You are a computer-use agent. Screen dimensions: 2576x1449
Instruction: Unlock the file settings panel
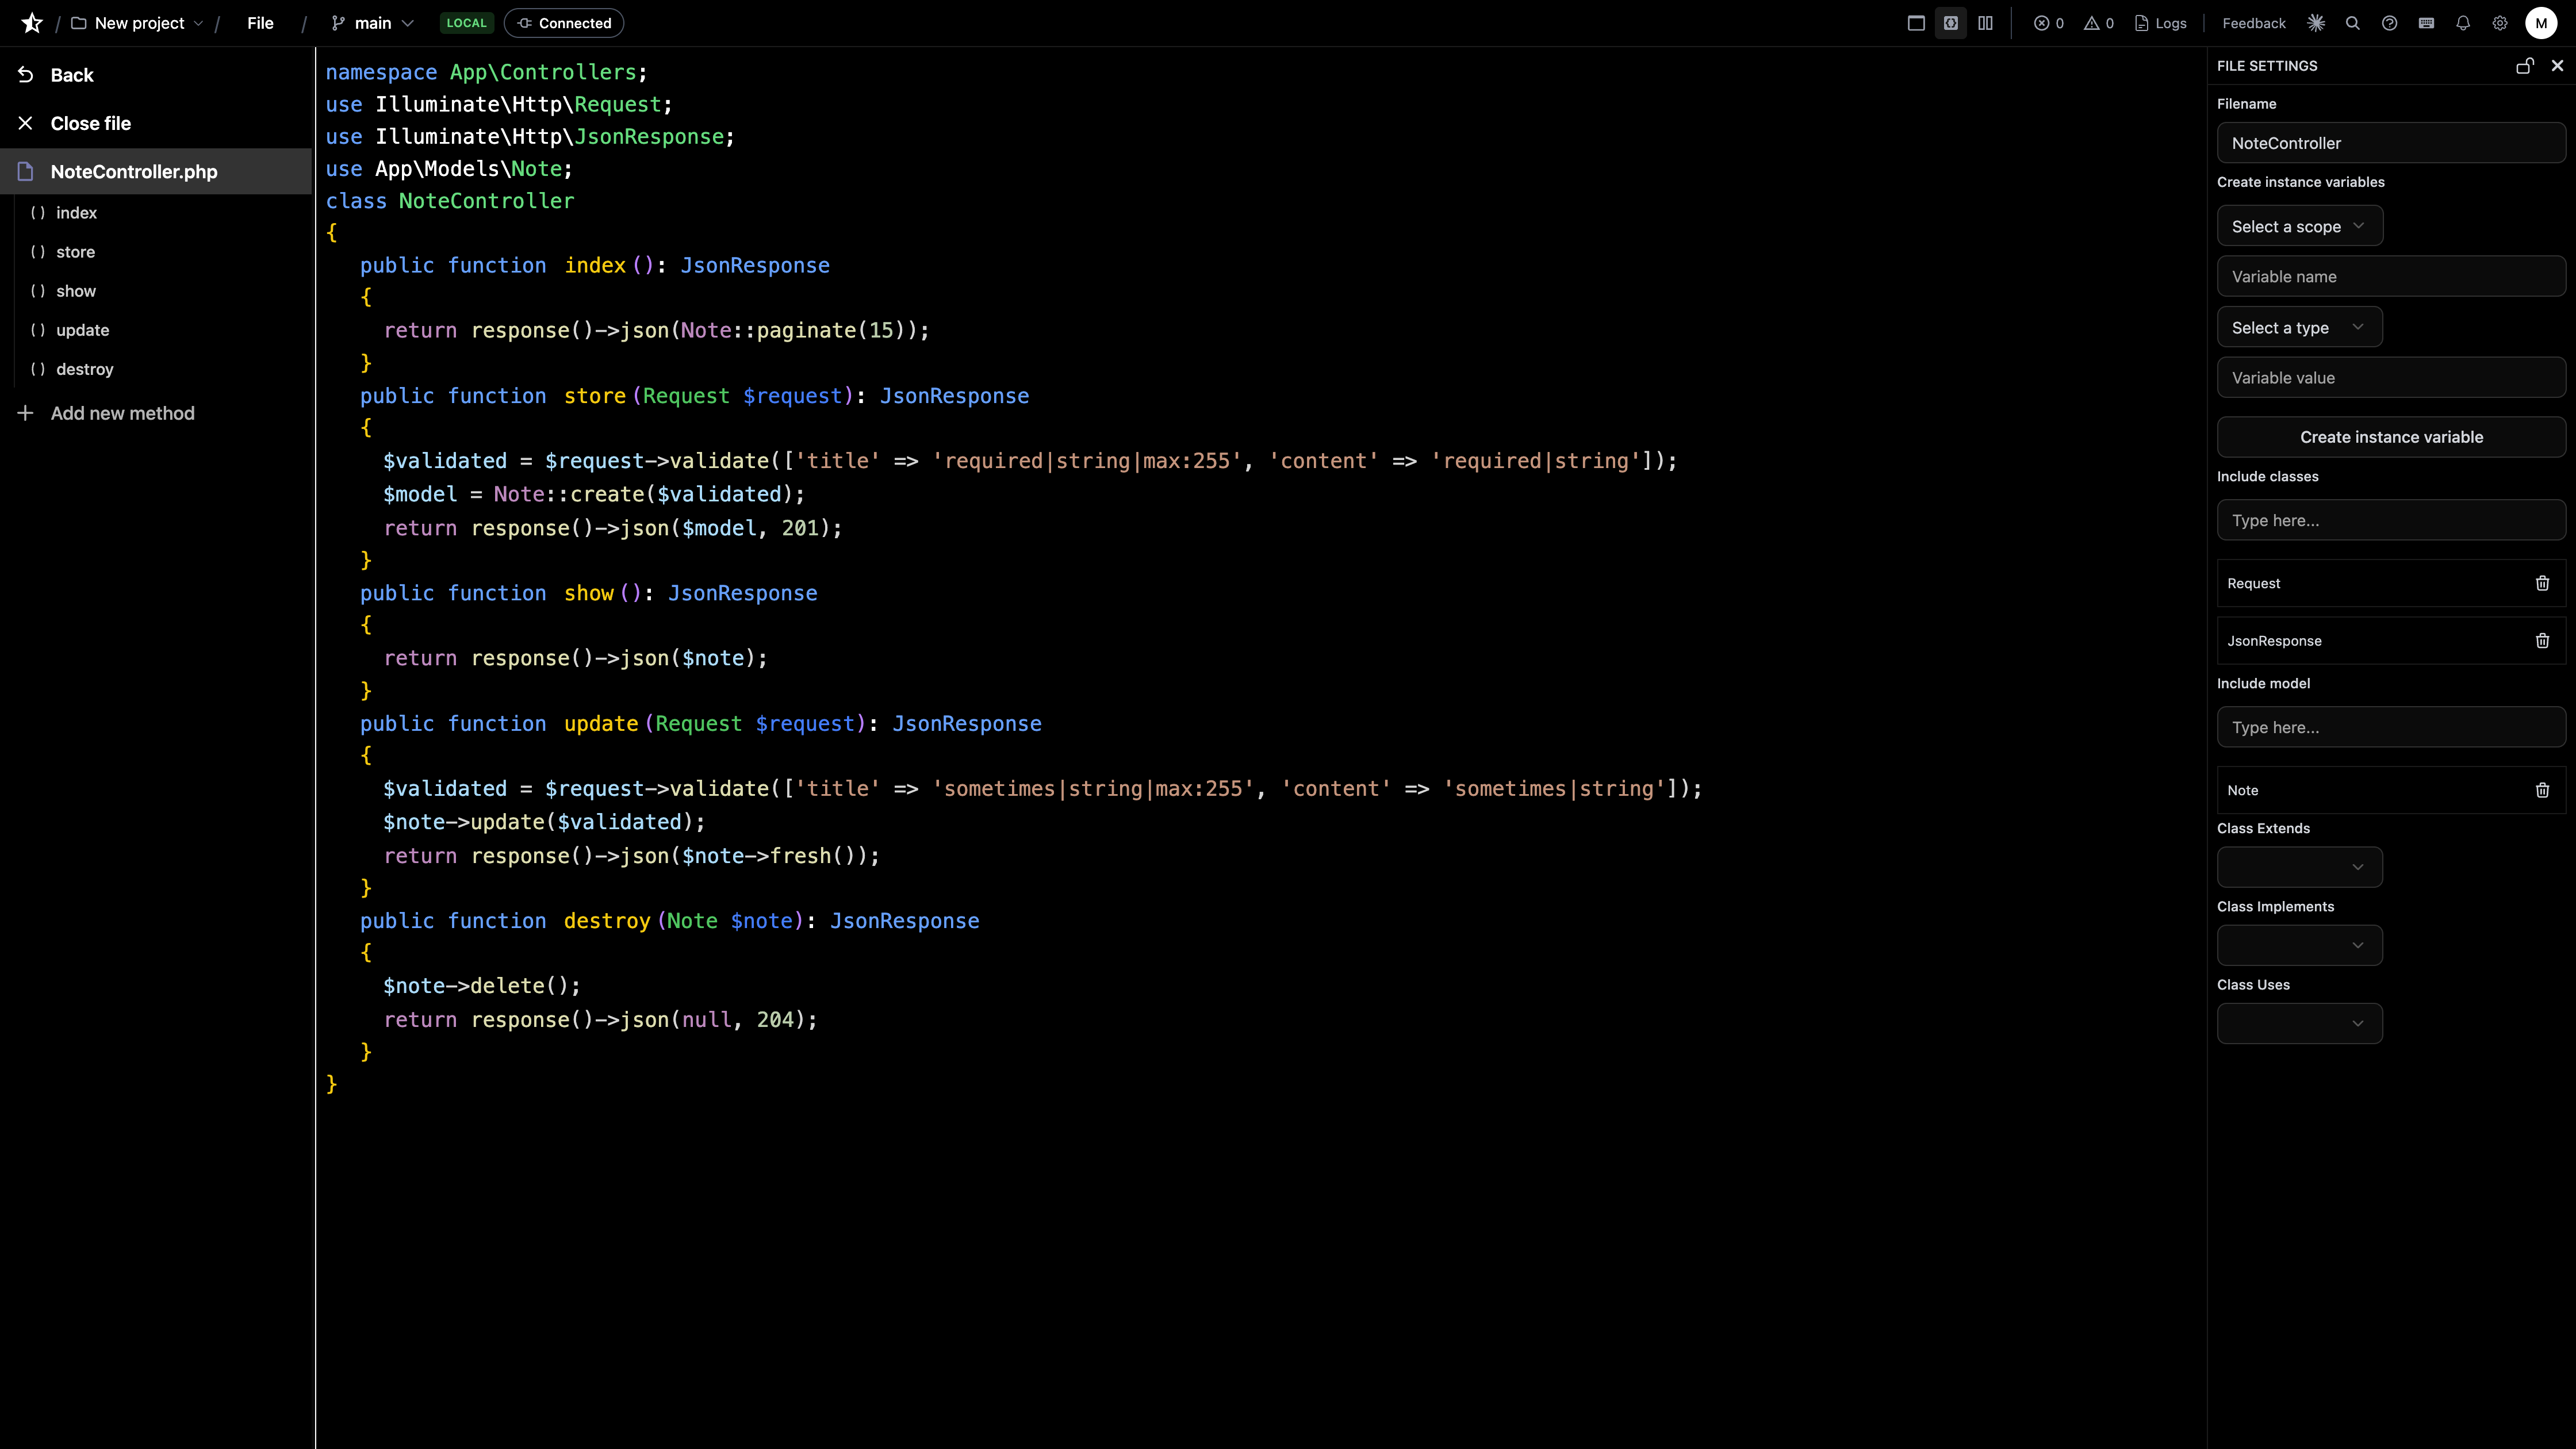pyautogui.click(x=2524, y=66)
